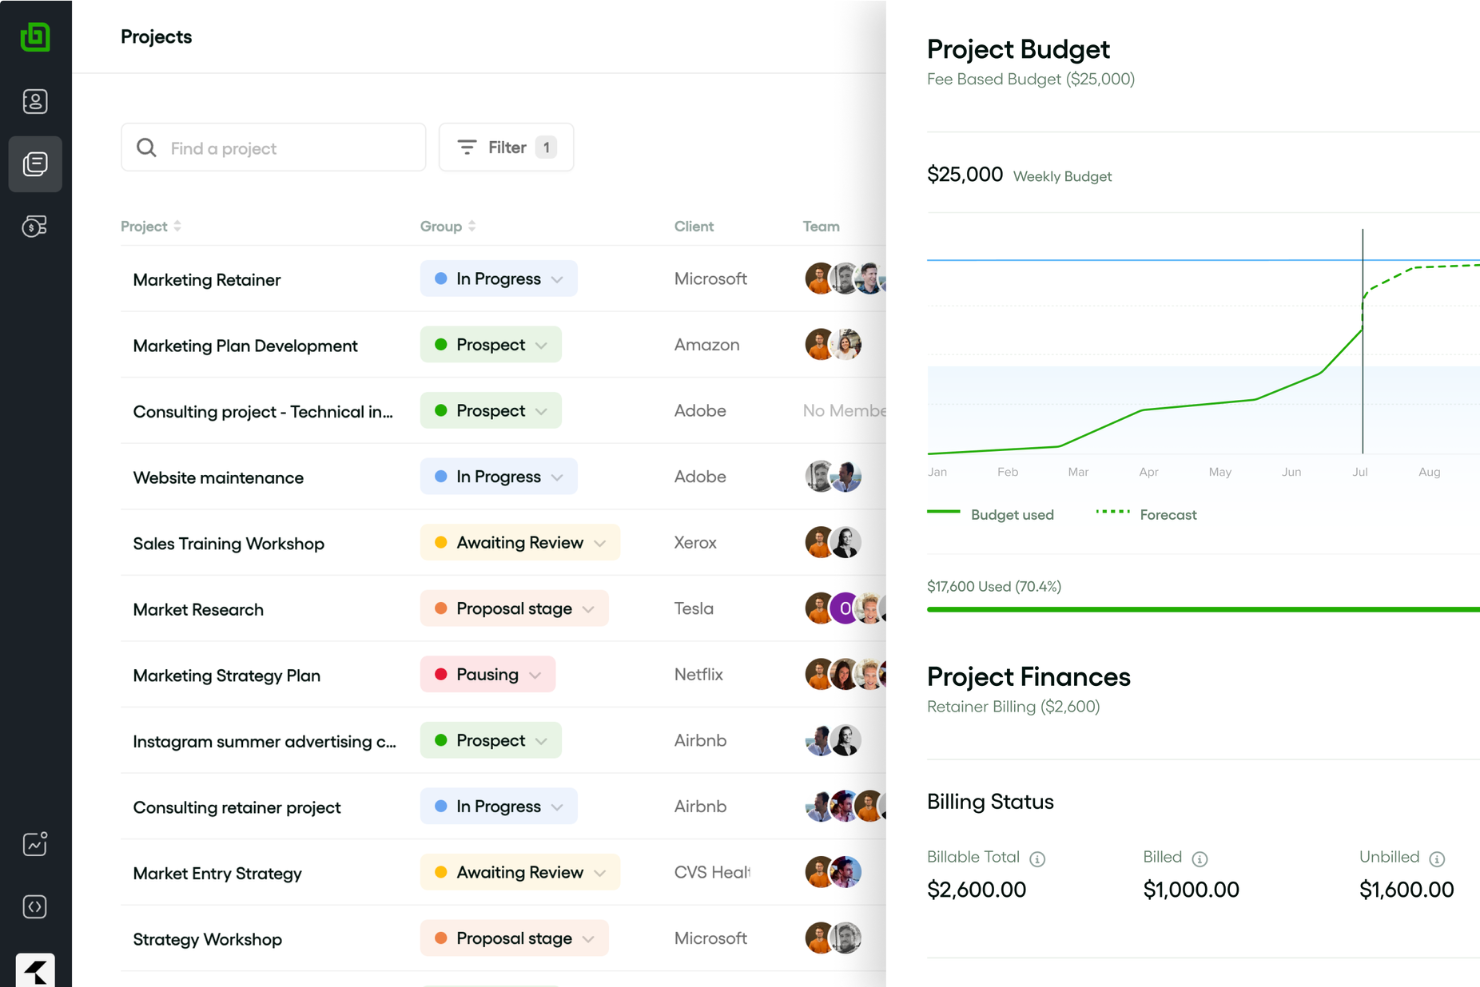1480x987 pixels.
Task: Click the Client column header
Action: click(x=694, y=226)
